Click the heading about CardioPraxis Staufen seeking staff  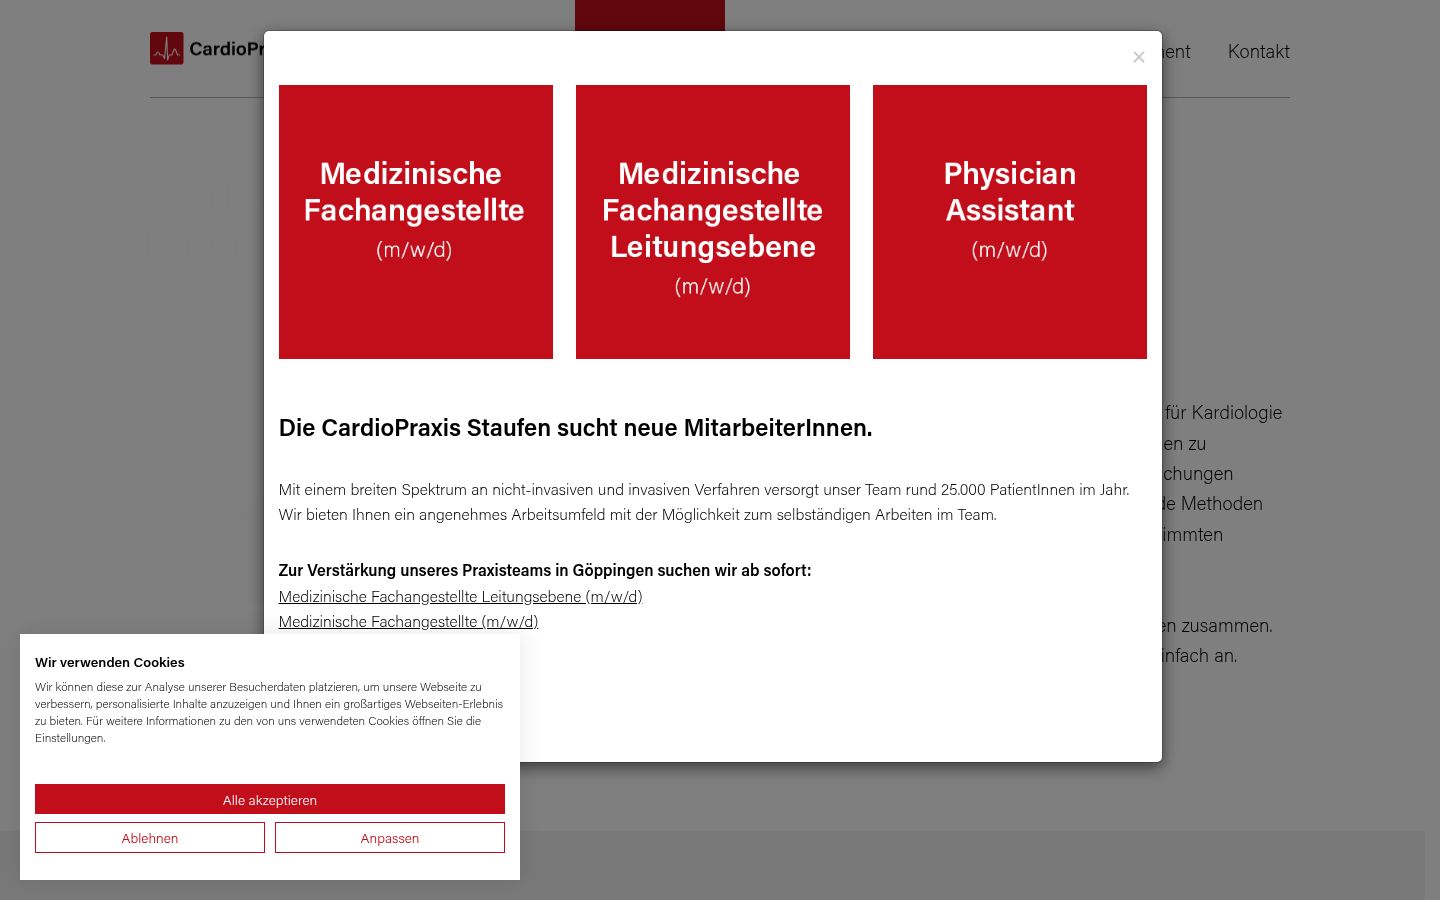(x=576, y=427)
